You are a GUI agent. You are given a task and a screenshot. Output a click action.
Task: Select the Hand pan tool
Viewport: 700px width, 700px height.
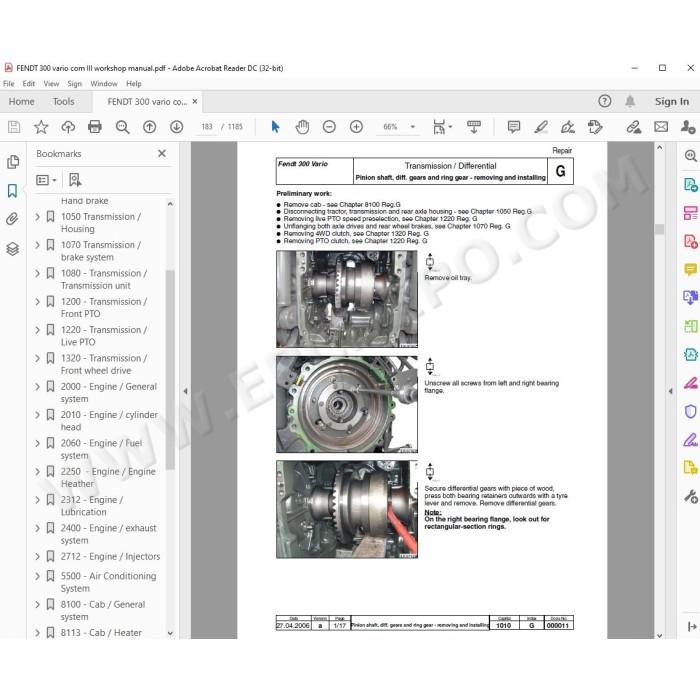(302, 127)
